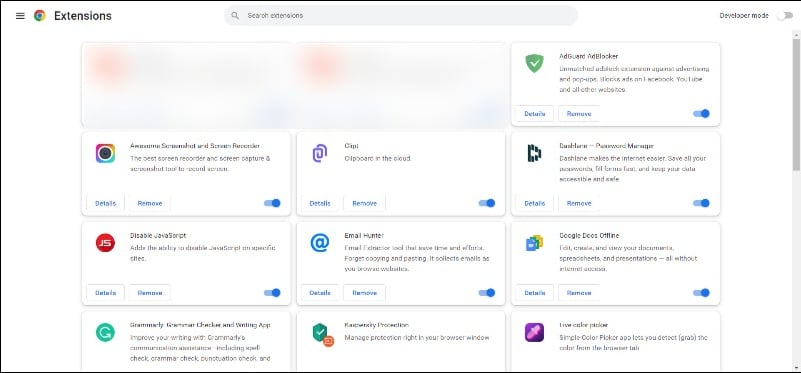View Details of Clipt extension
The image size is (801, 373).
320,203
